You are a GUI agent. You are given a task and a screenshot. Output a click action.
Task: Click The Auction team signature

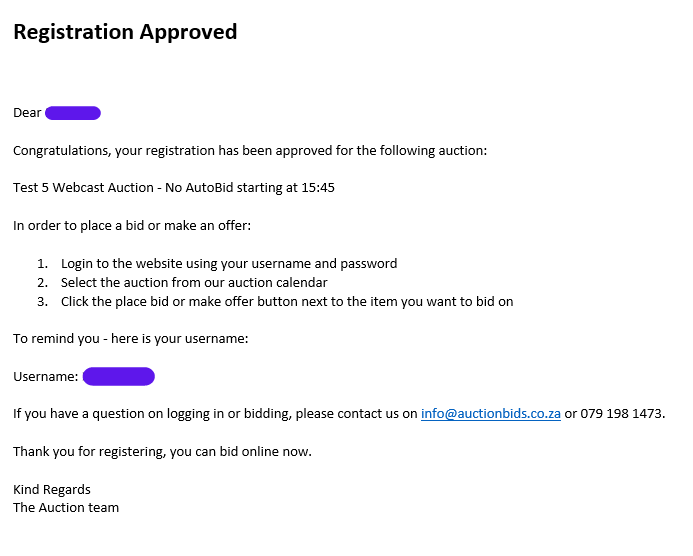coord(66,508)
